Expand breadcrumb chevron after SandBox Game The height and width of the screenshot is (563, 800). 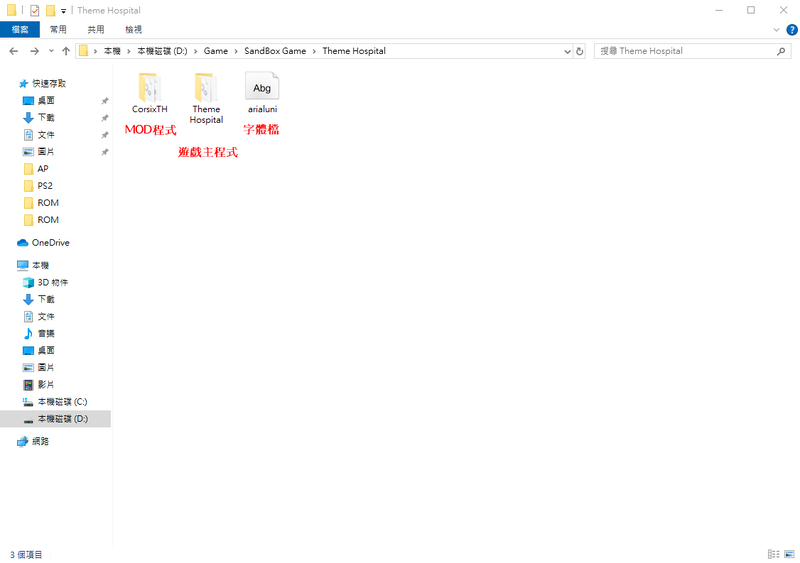click(x=314, y=51)
